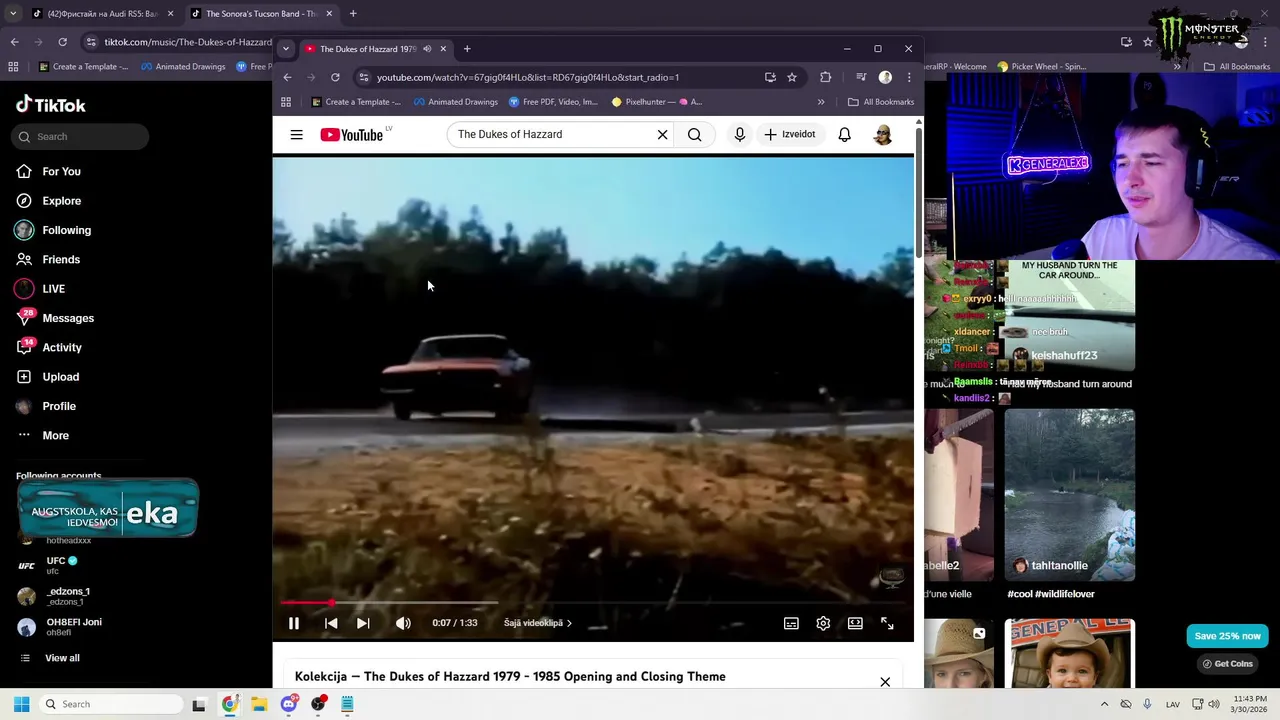Open YouTube player settings gear
1280x720 pixels.
coord(823,623)
